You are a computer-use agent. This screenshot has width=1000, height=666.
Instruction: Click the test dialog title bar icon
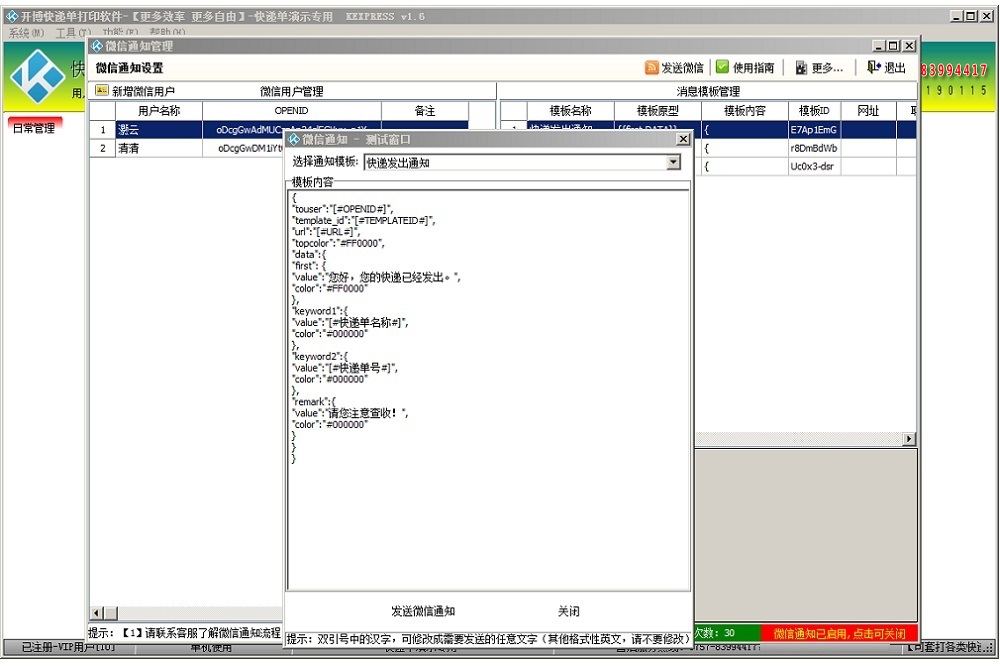pos(294,139)
